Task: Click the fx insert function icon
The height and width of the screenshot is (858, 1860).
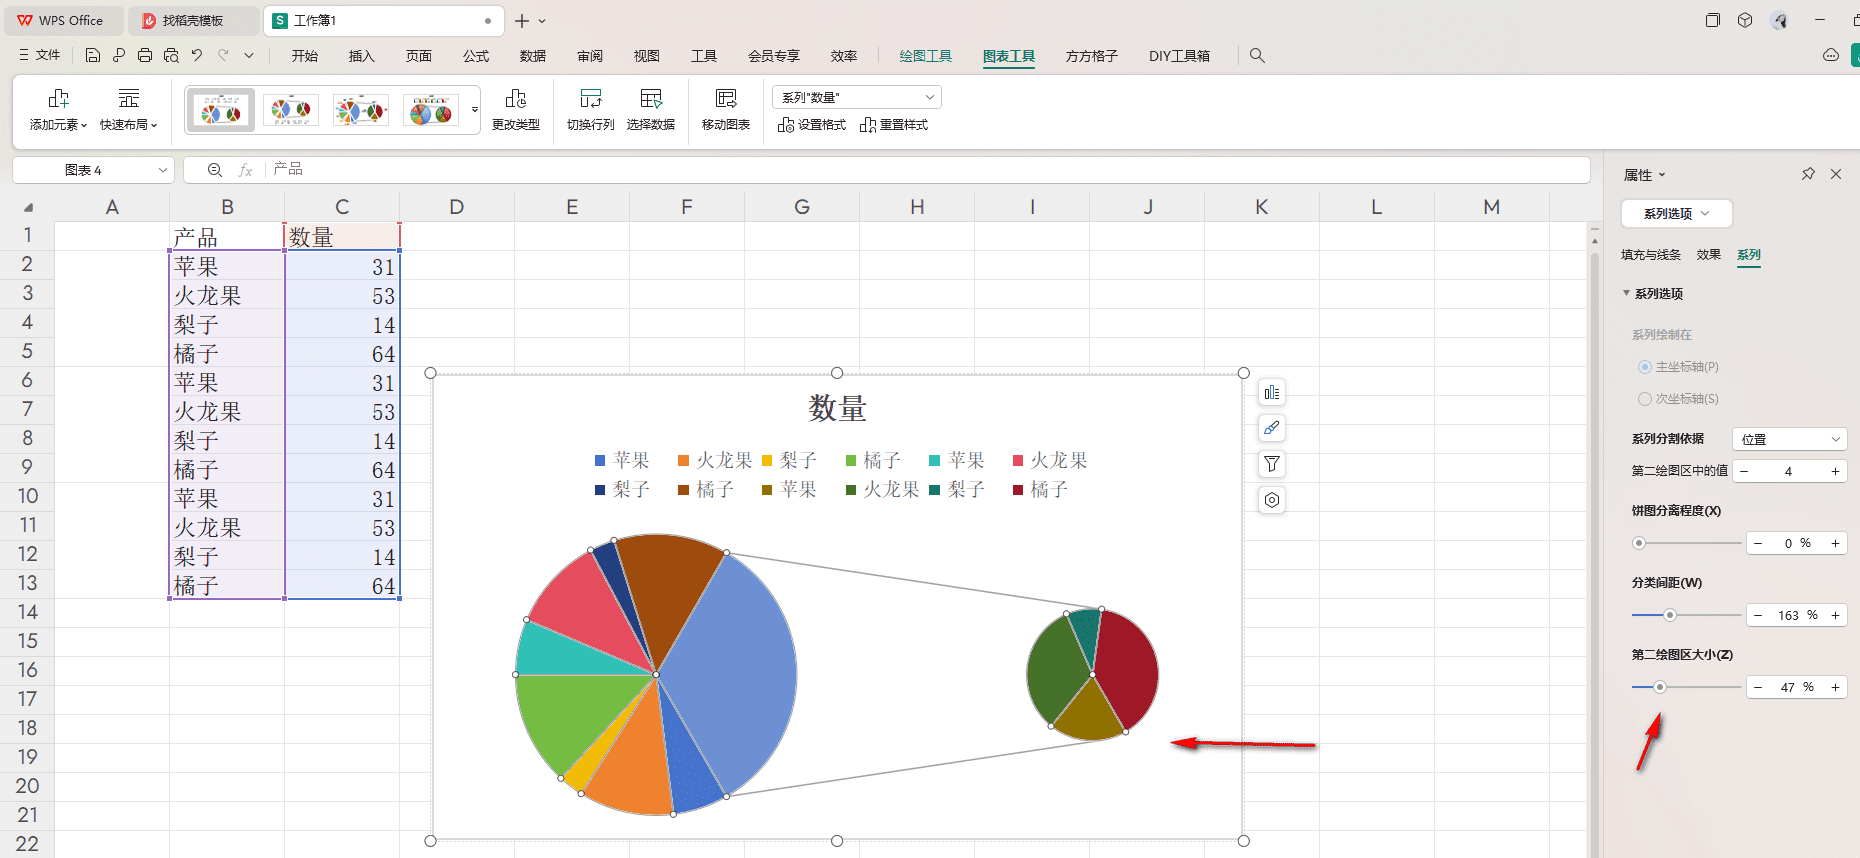Action: point(245,170)
